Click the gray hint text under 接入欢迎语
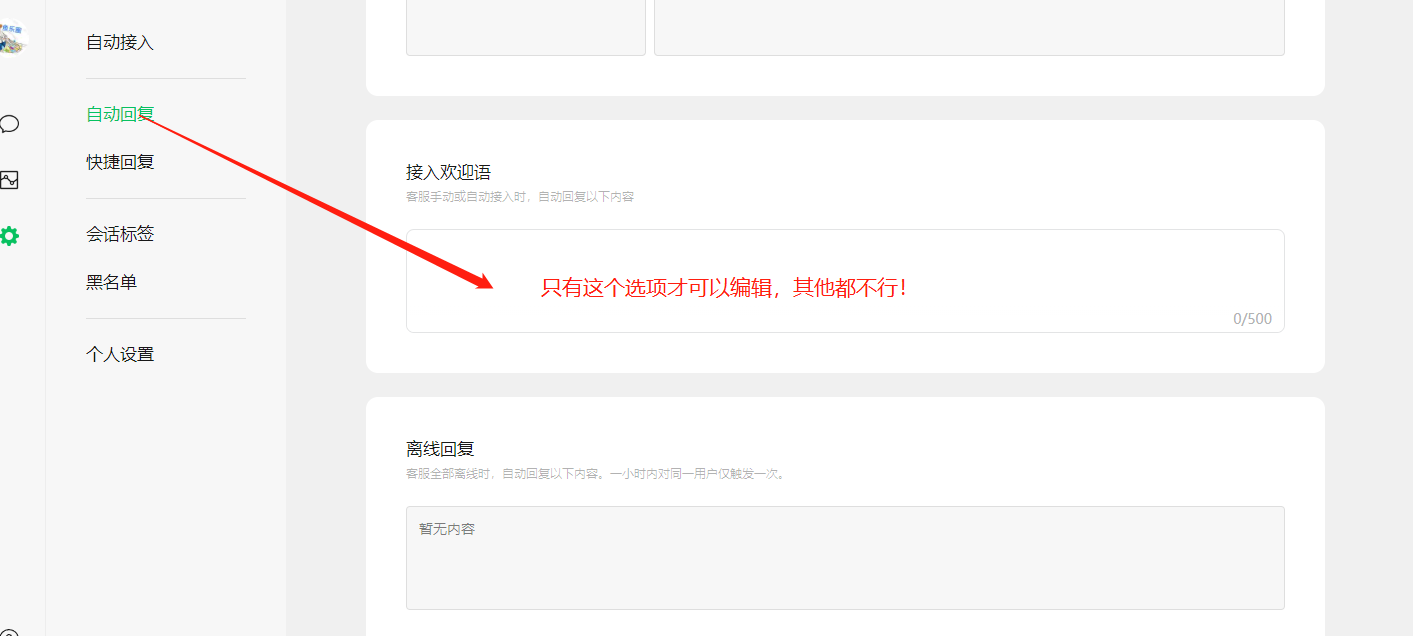1413x636 pixels. [x=520, y=196]
